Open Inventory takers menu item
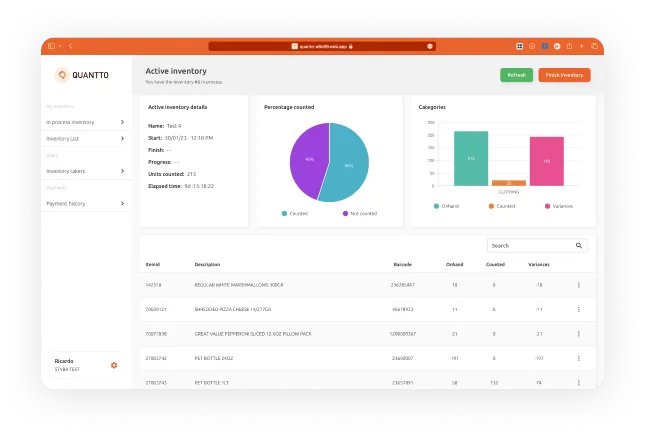Screen dimensions: 645x435 [86, 171]
